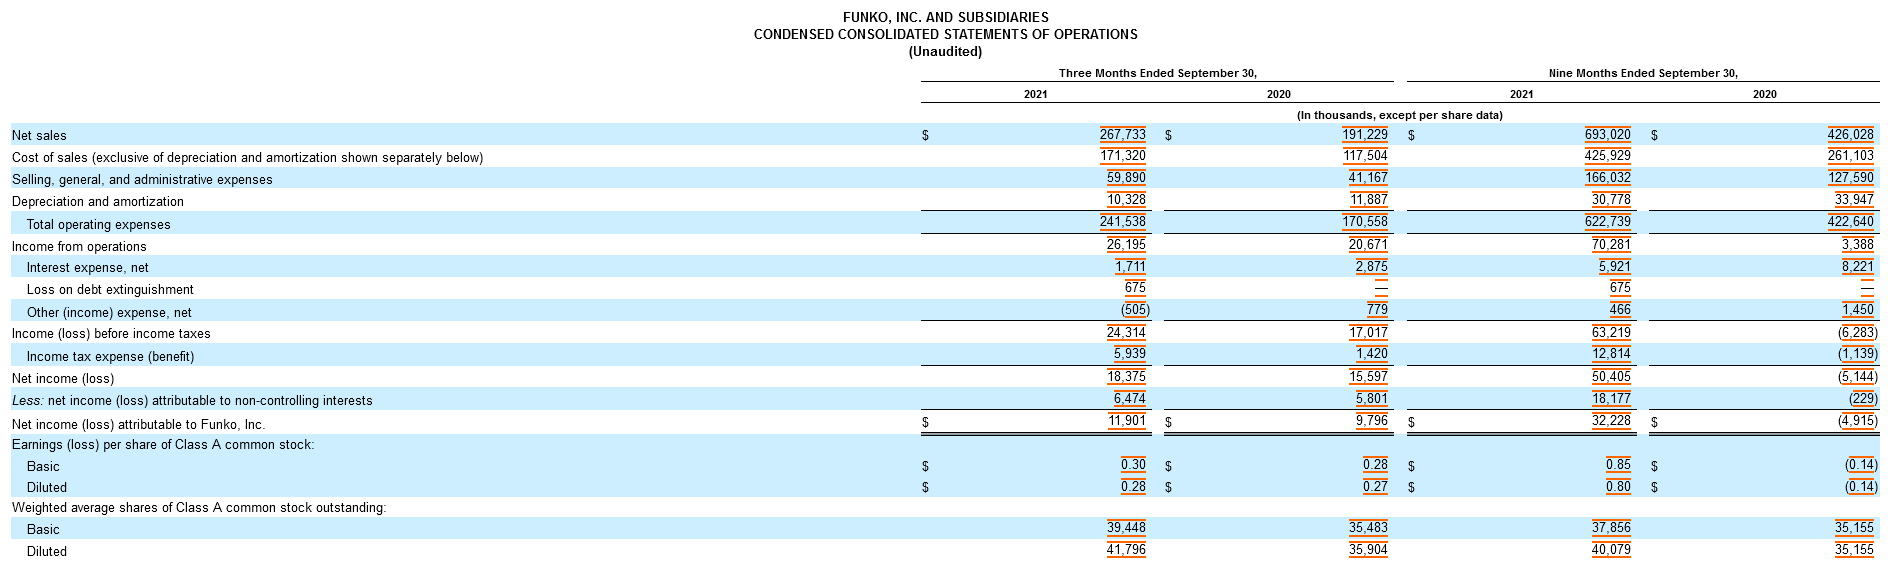Screen dimensions: 1888x572
Task: Click depreciation and amortization value 10,328
Action: pyautogui.click(x=1125, y=201)
